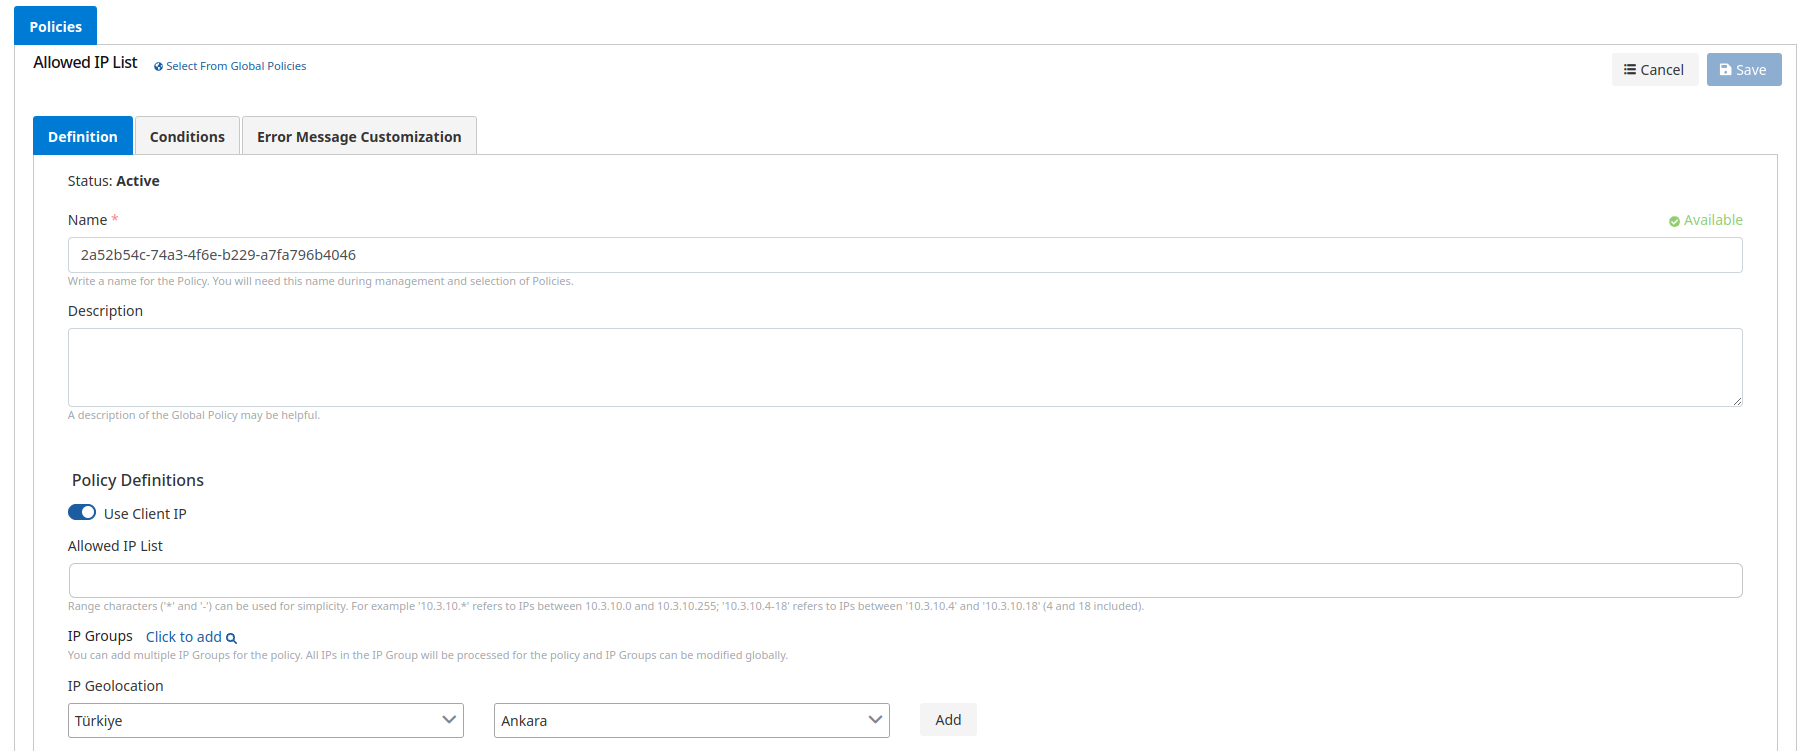Click the list icon on Cancel button
This screenshot has height=751, width=1803.
[1630, 70]
